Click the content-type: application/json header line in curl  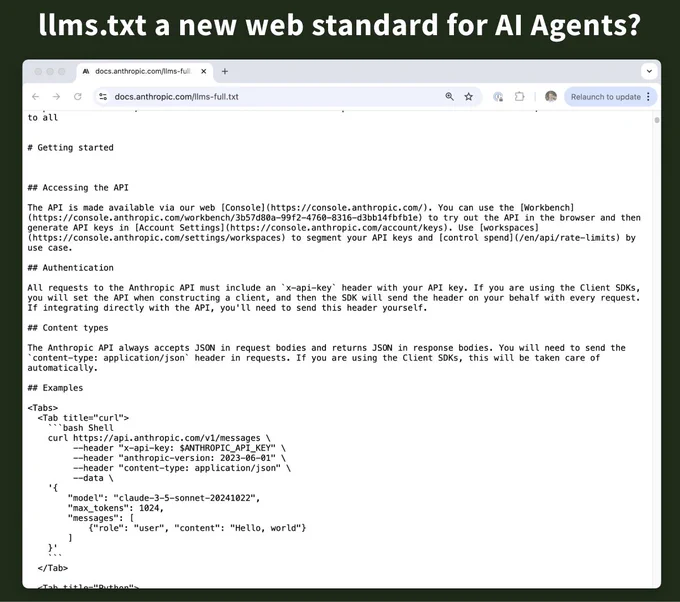[182, 468]
